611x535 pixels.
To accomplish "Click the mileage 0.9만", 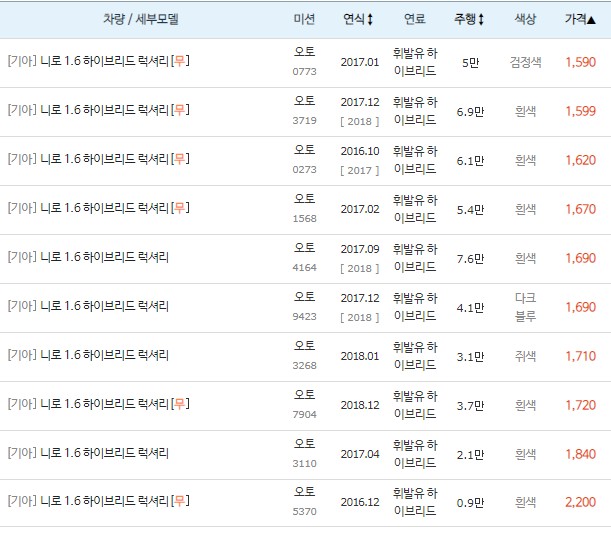I will point(470,503).
